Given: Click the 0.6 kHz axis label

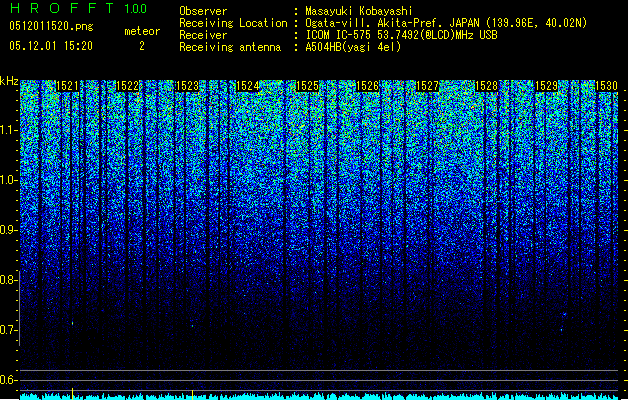Looking at the screenshot, I should point(8,380).
